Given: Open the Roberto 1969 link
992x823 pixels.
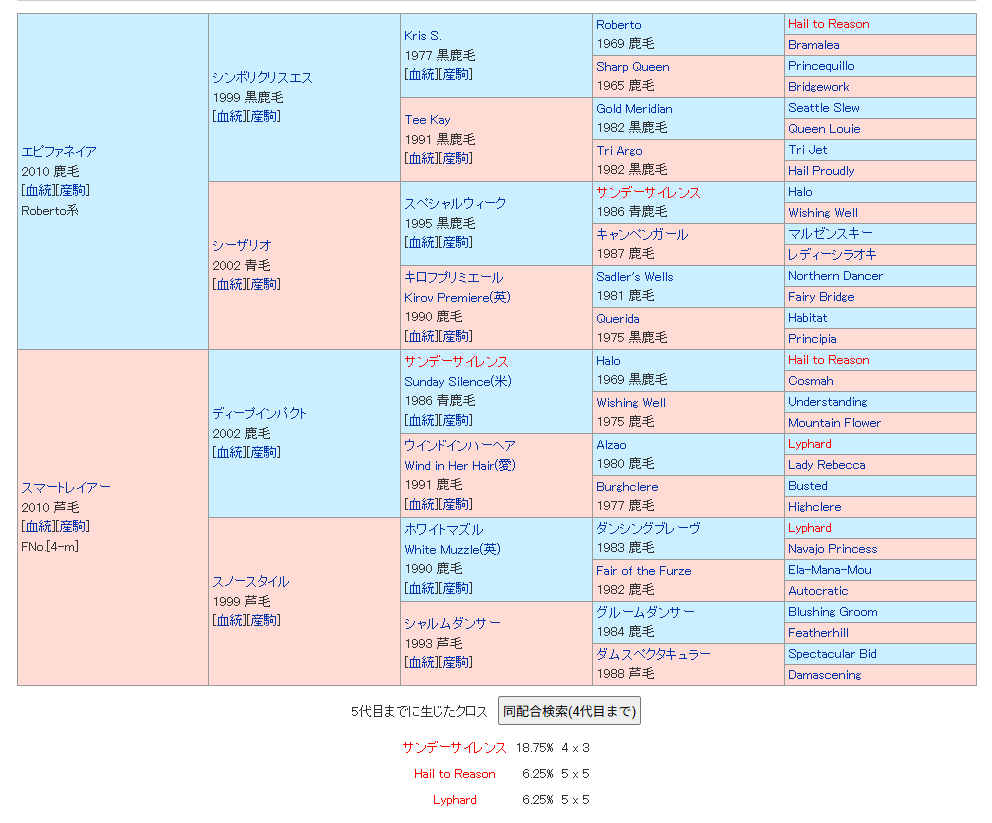Looking at the screenshot, I should click(619, 25).
